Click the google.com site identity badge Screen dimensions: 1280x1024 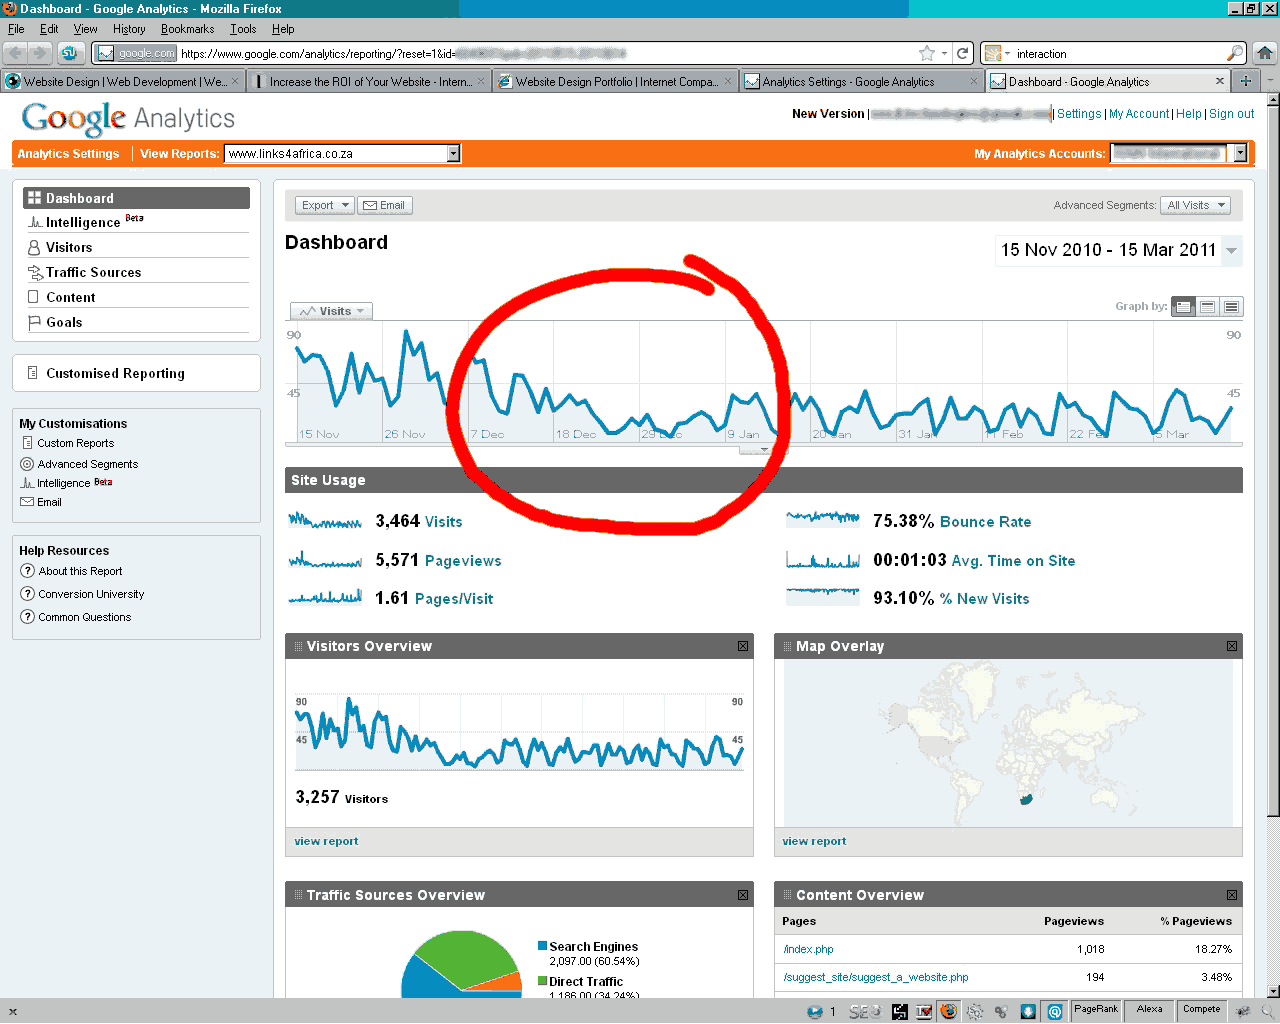[x=137, y=53]
